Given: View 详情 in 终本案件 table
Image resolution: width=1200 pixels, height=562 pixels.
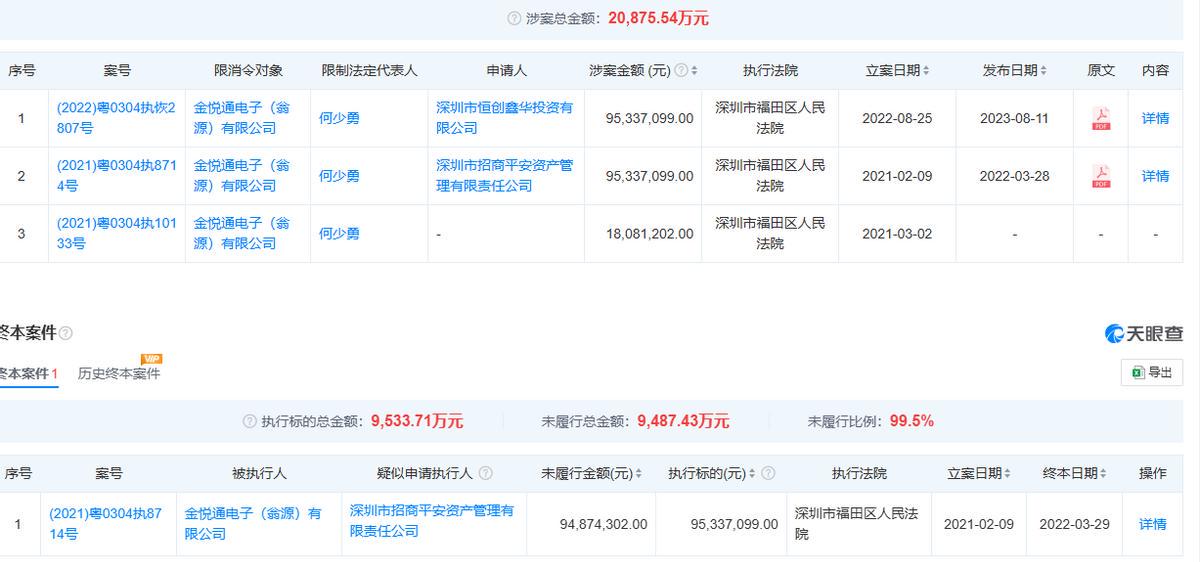Looking at the screenshot, I should pos(1152,524).
